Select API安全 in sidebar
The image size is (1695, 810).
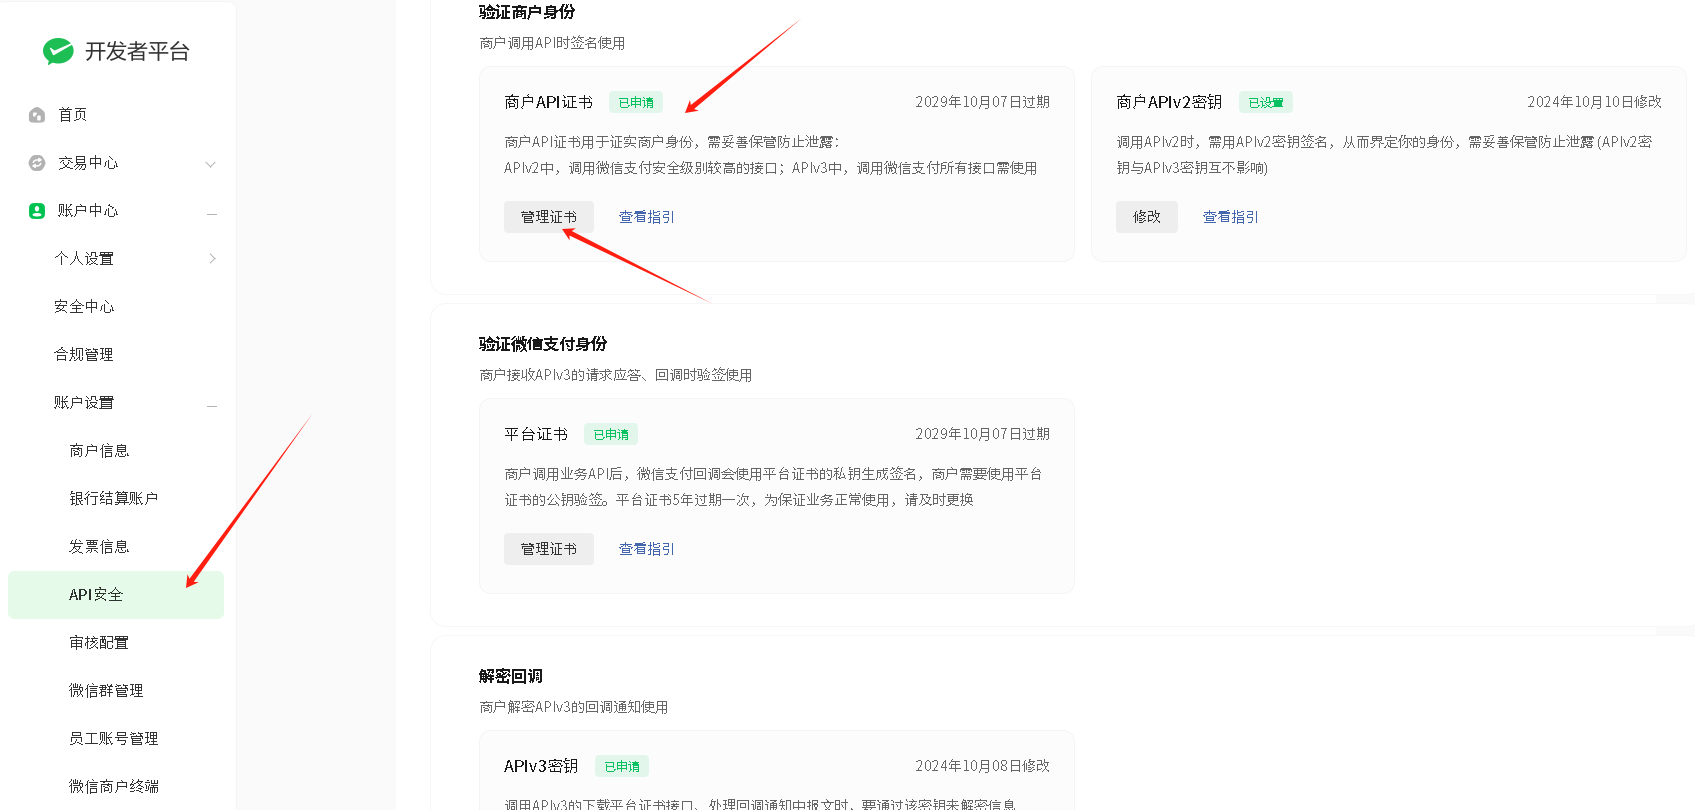116,595
